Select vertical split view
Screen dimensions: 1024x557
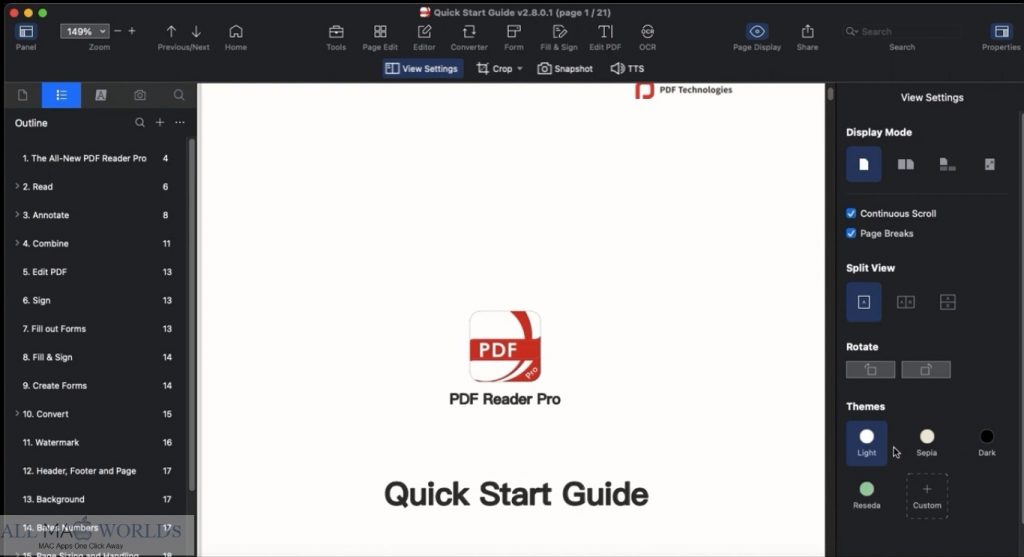click(906, 302)
